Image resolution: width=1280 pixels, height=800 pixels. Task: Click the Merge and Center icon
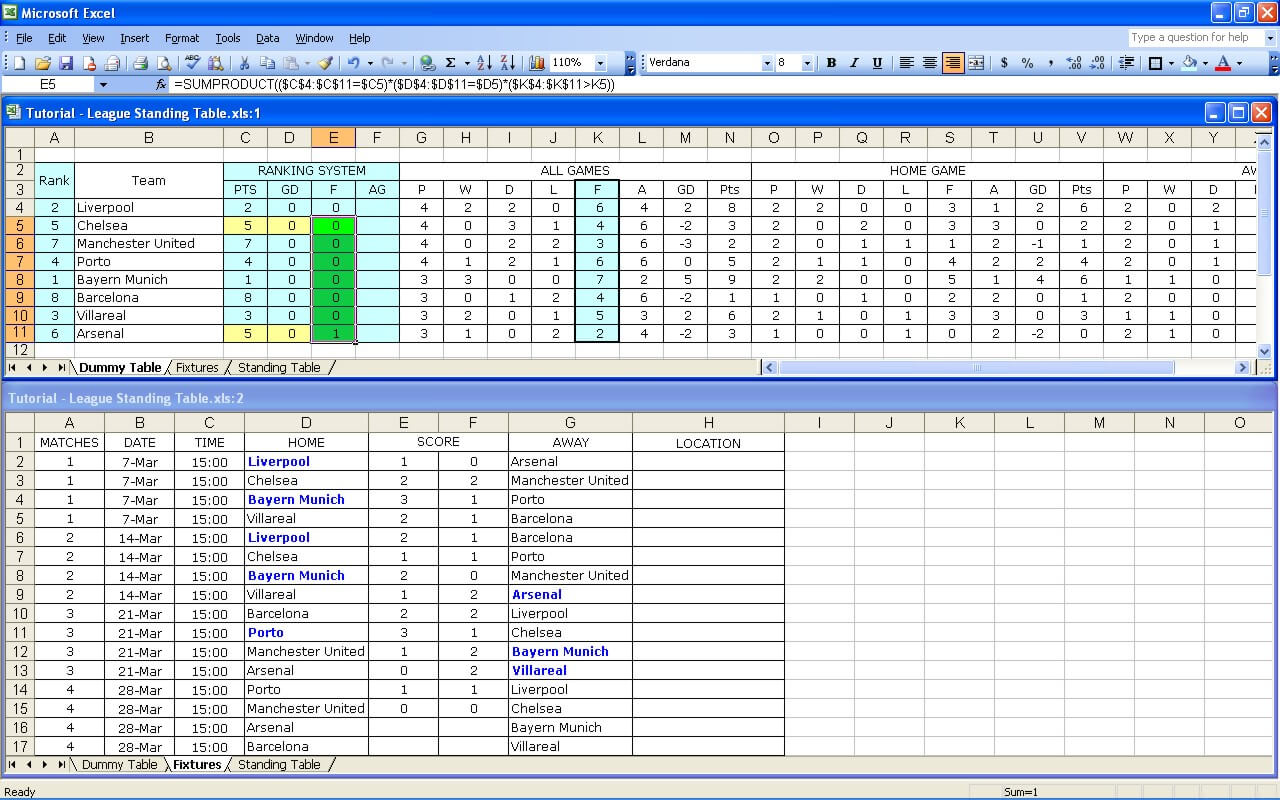976,63
